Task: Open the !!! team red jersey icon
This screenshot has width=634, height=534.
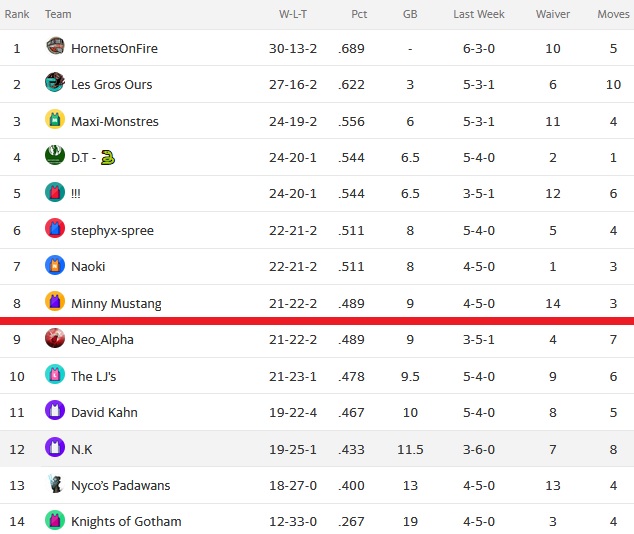Action: [55, 192]
